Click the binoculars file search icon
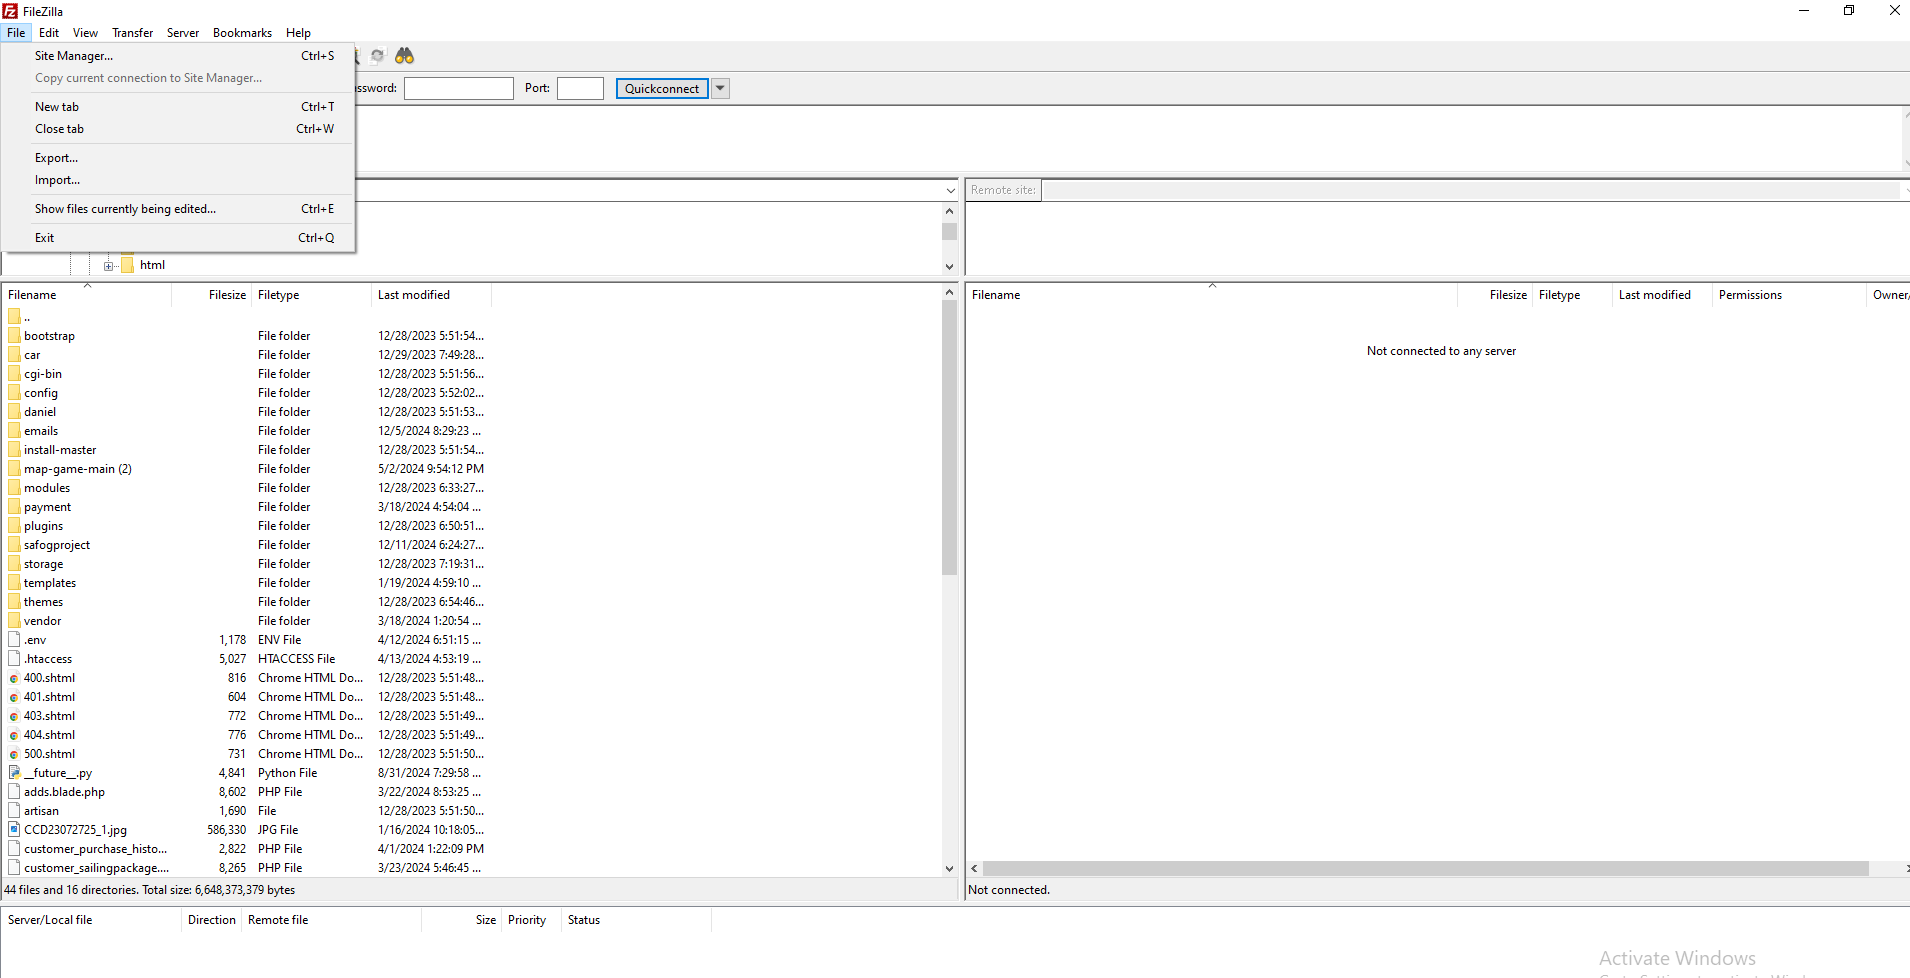The height and width of the screenshot is (978, 1910). point(404,56)
